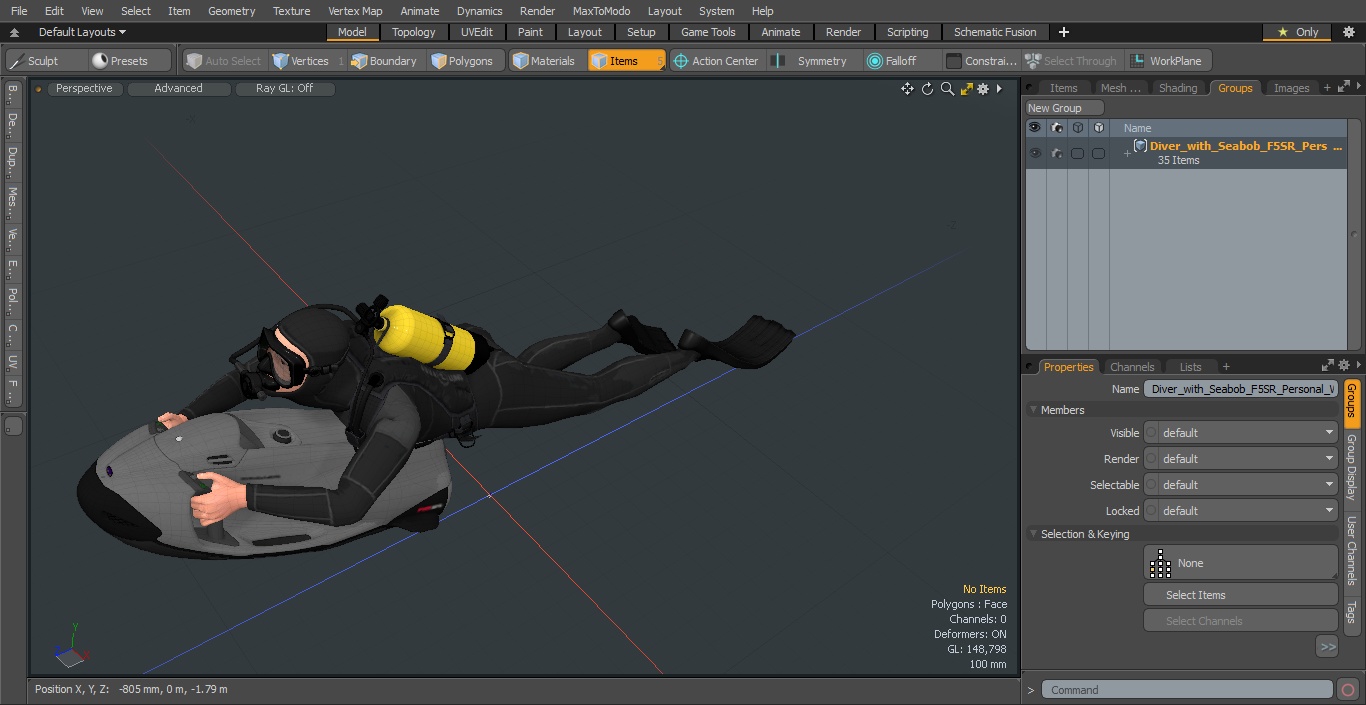Switch to the UVEdit layout tab
1366x705 pixels.
476,32
